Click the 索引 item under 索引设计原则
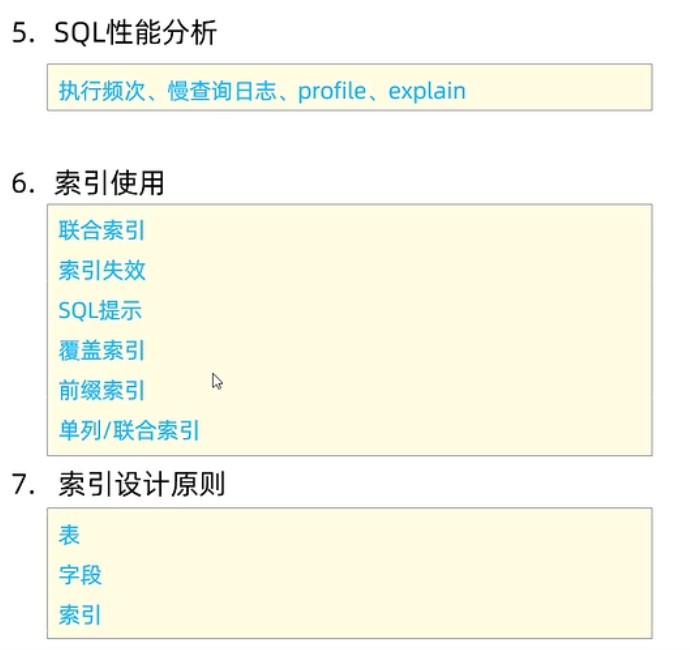The height and width of the screenshot is (650, 690). click(x=80, y=615)
